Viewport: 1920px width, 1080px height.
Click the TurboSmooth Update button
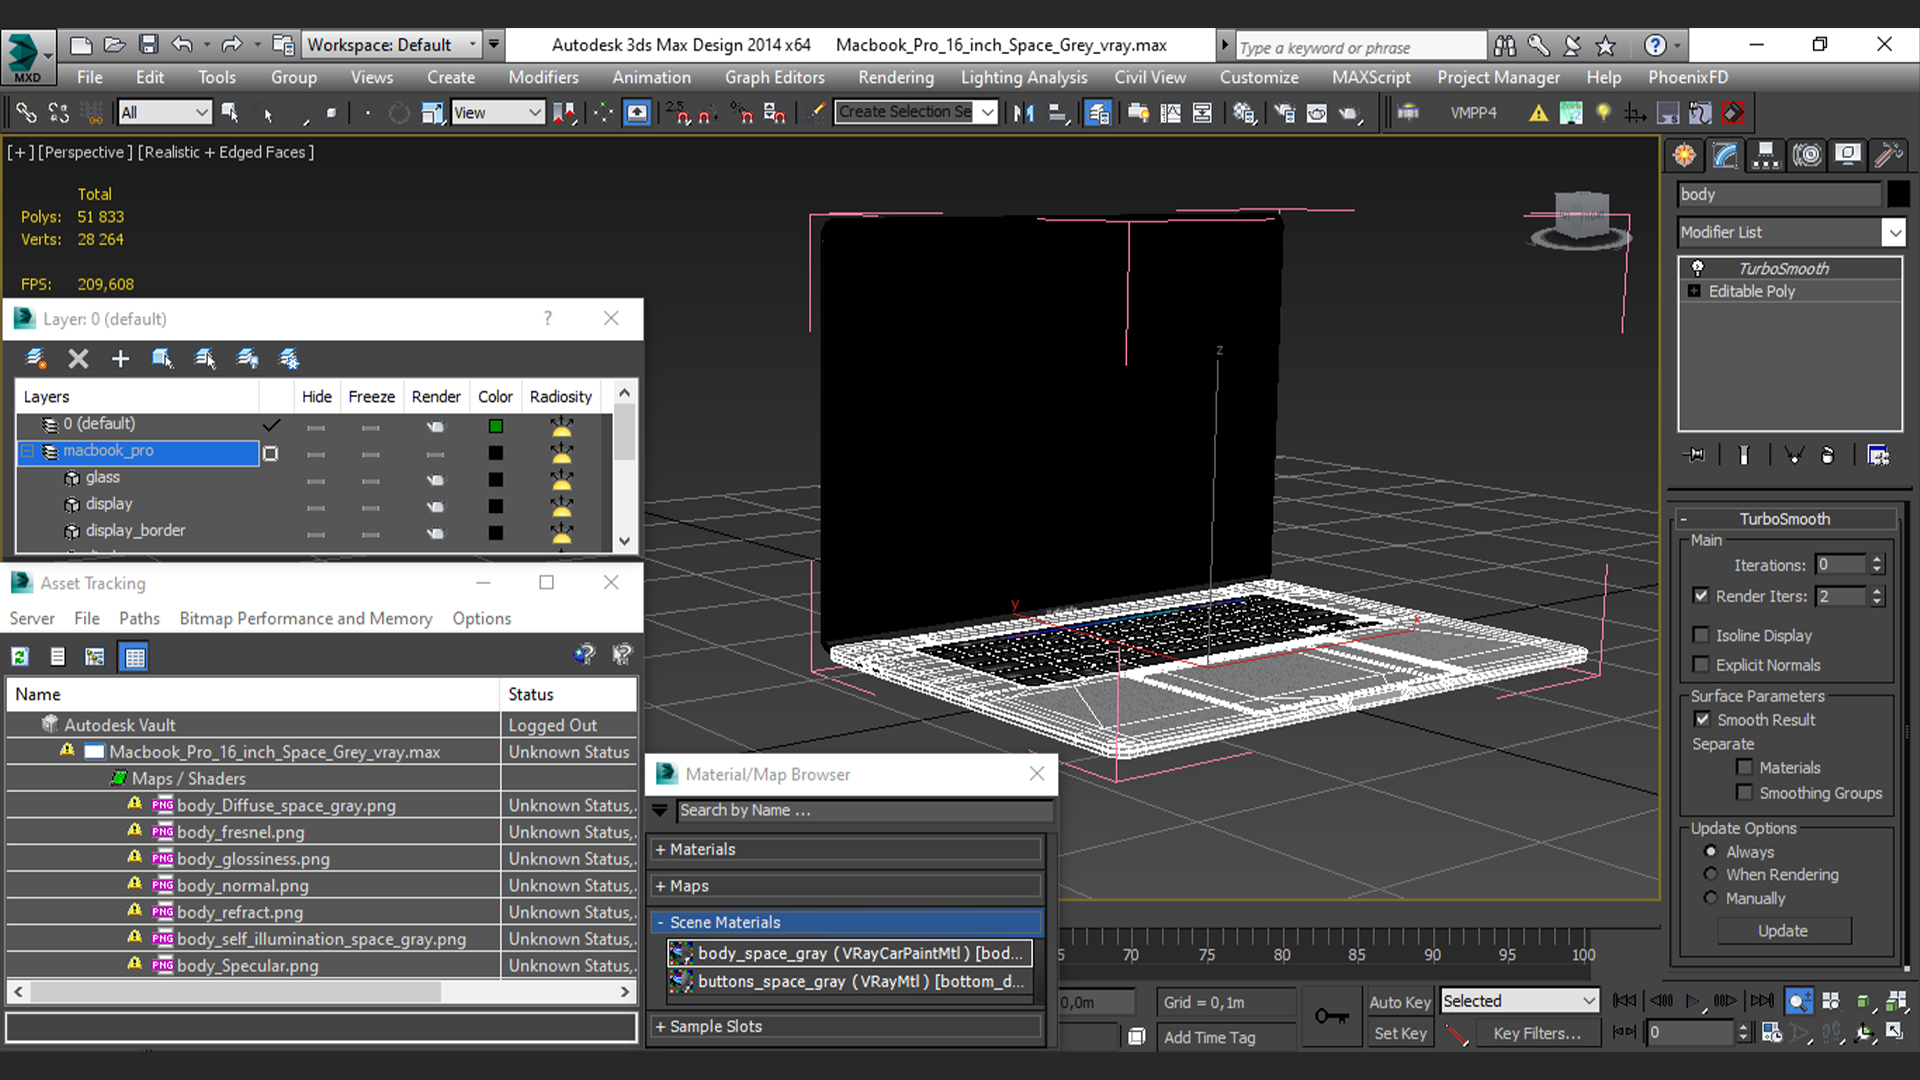point(1783,930)
